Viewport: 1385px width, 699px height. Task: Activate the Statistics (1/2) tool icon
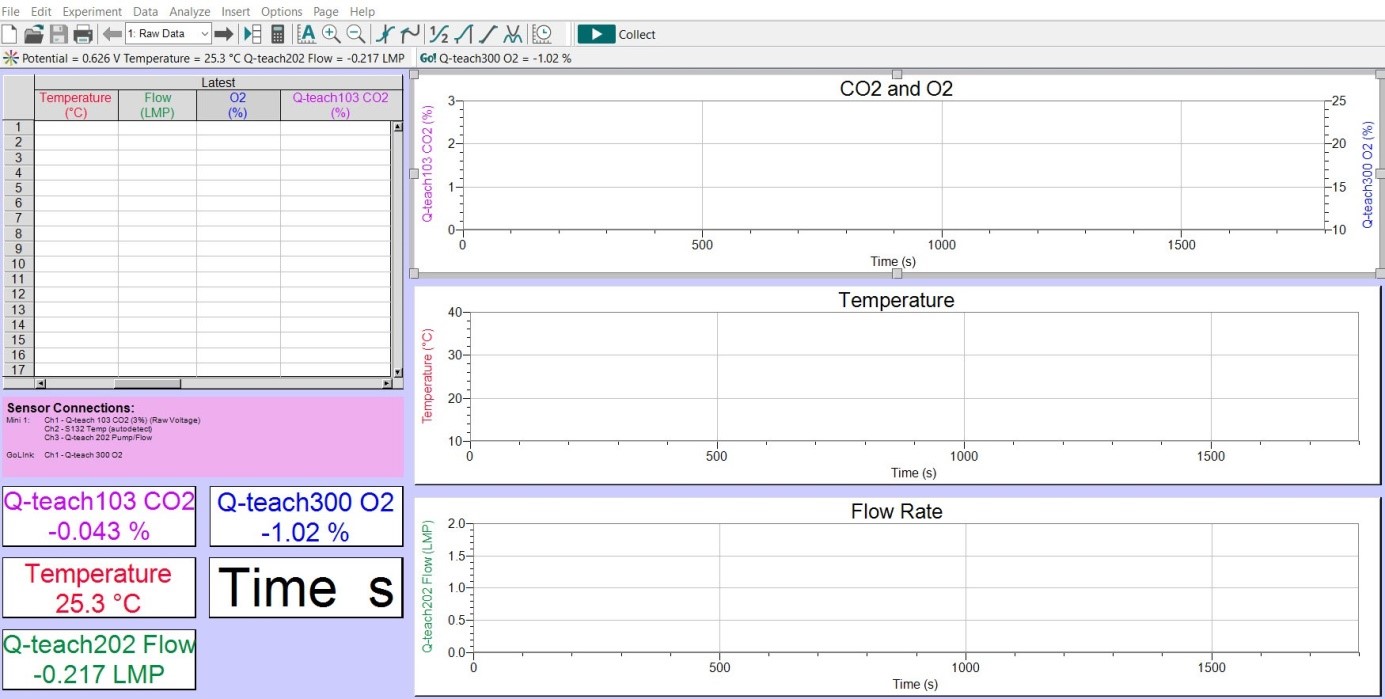438,34
